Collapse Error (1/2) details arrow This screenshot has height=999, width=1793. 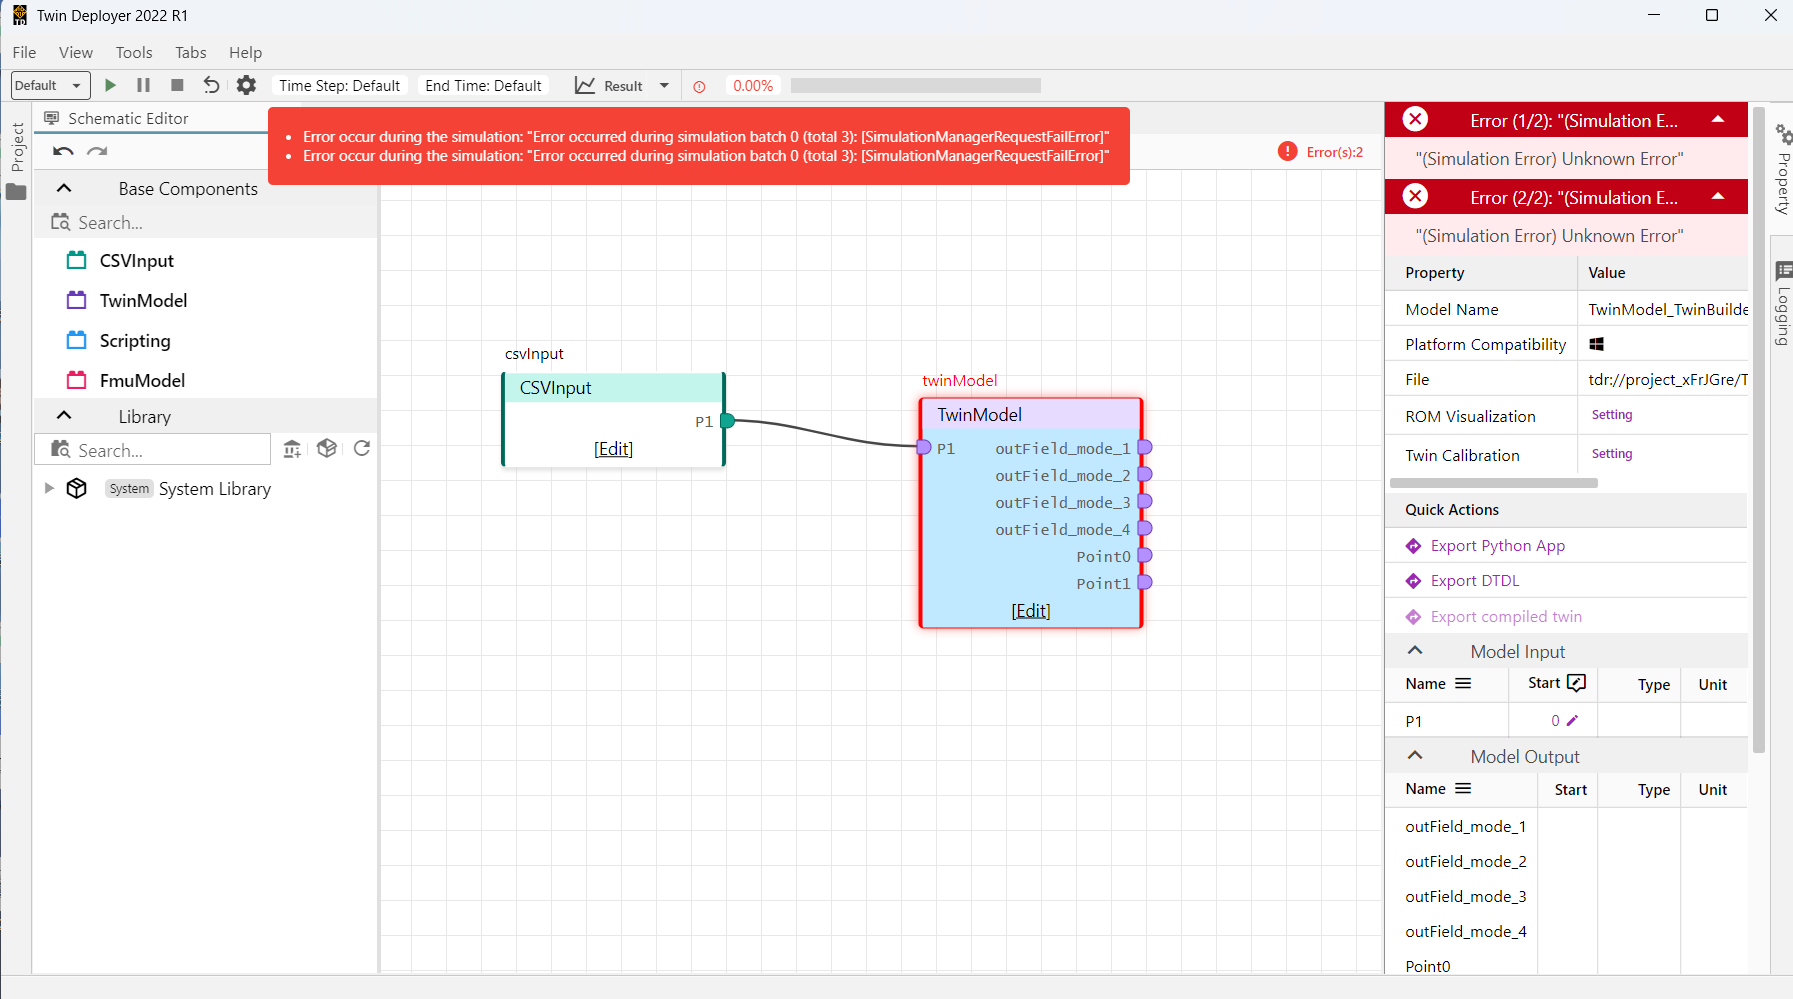(x=1718, y=119)
